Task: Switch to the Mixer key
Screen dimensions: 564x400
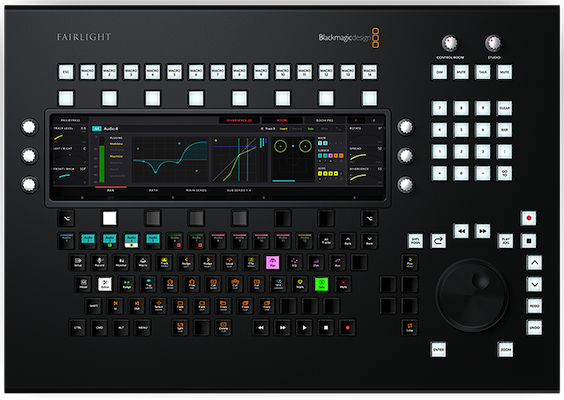Action: pos(83,284)
